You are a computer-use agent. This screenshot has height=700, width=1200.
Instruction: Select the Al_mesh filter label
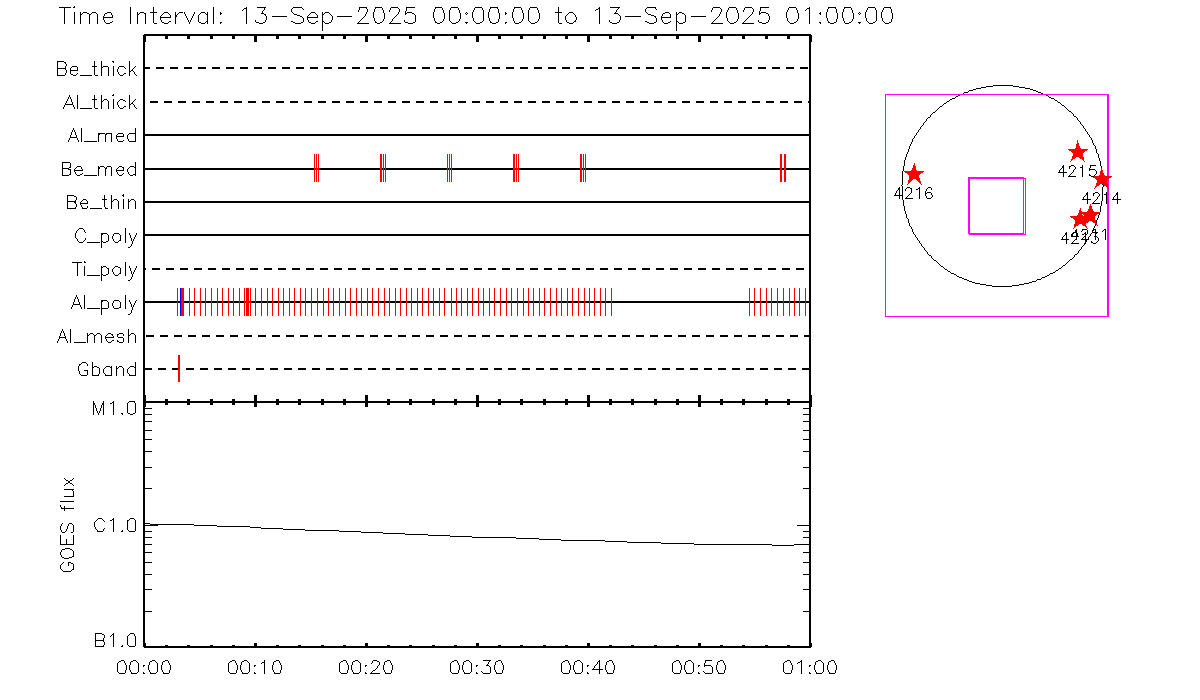point(97,337)
